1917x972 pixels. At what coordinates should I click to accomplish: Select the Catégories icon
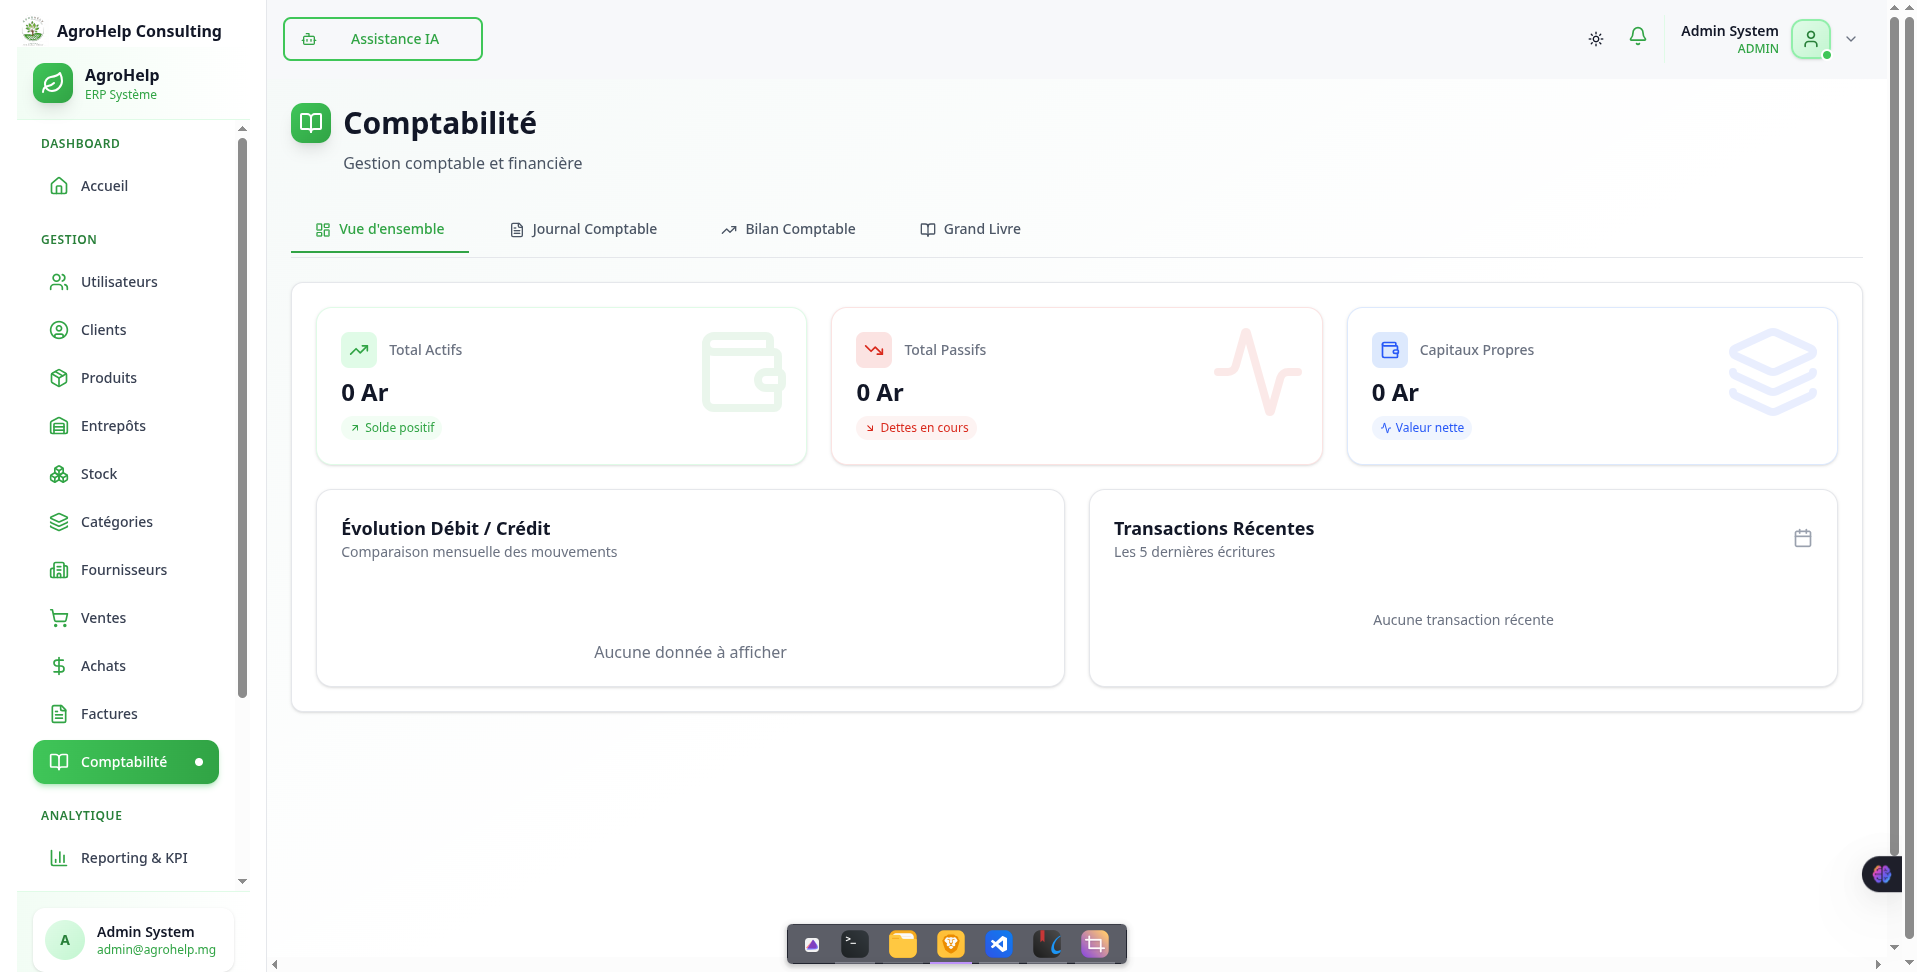pyautogui.click(x=60, y=522)
